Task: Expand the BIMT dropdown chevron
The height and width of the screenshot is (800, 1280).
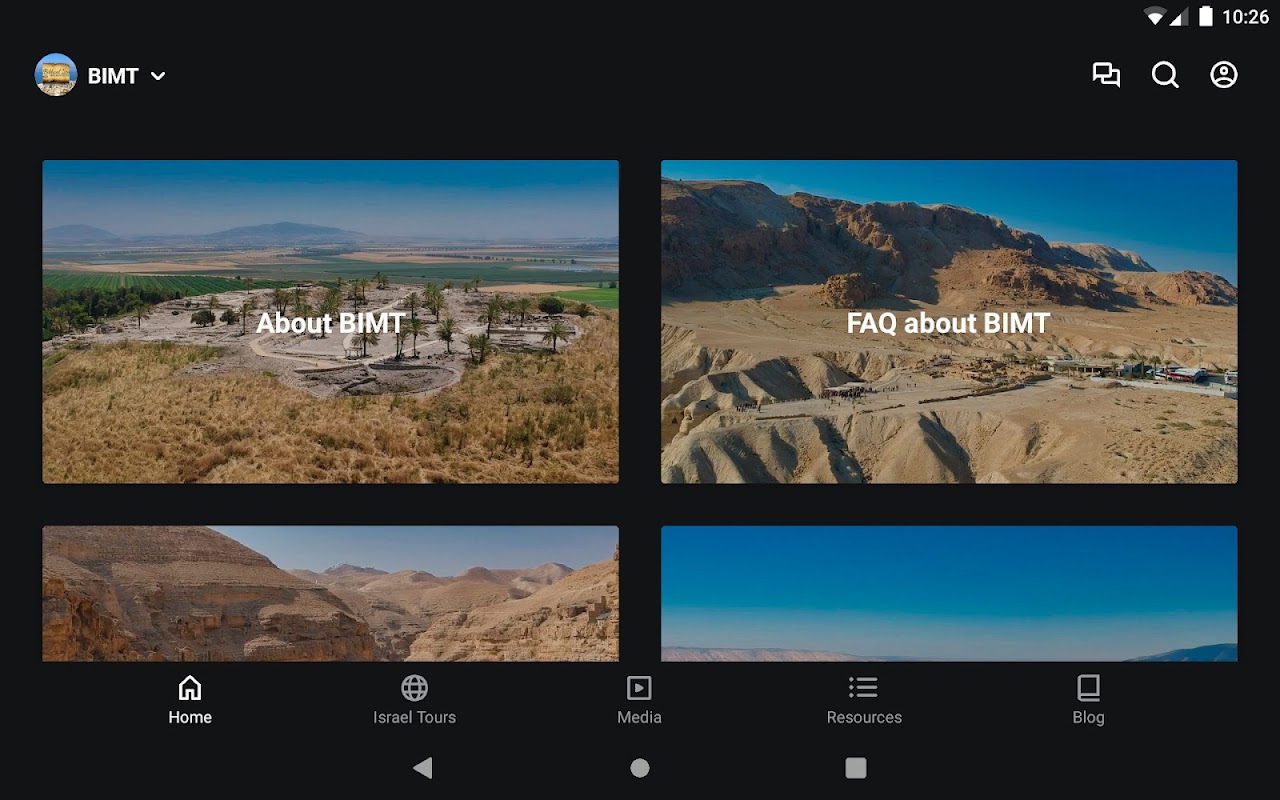Action: tap(158, 76)
